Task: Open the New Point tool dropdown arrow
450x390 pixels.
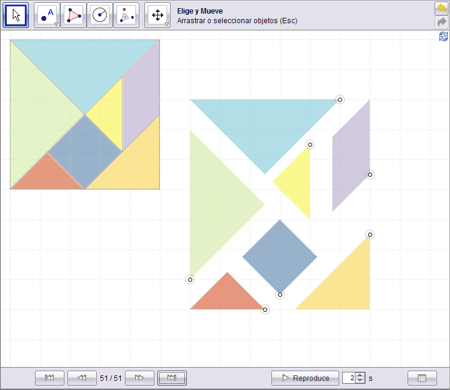Action: [x=56, y=24]
